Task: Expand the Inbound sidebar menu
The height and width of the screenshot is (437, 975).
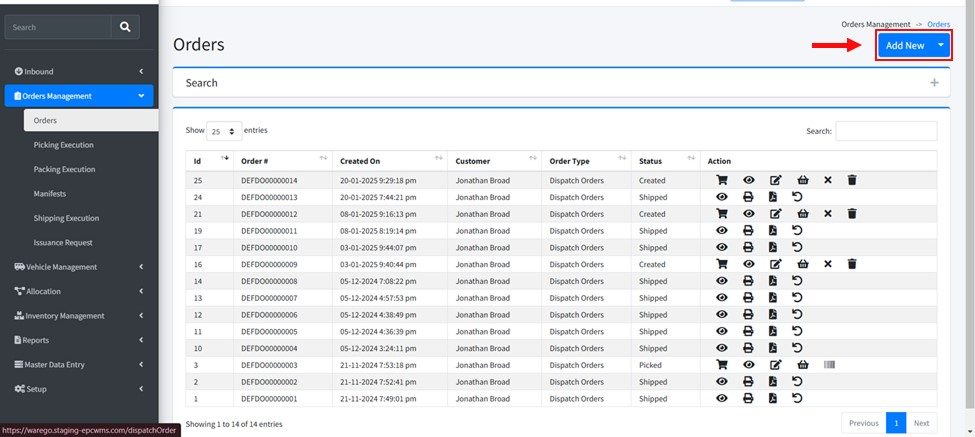Action: [79, 71]
